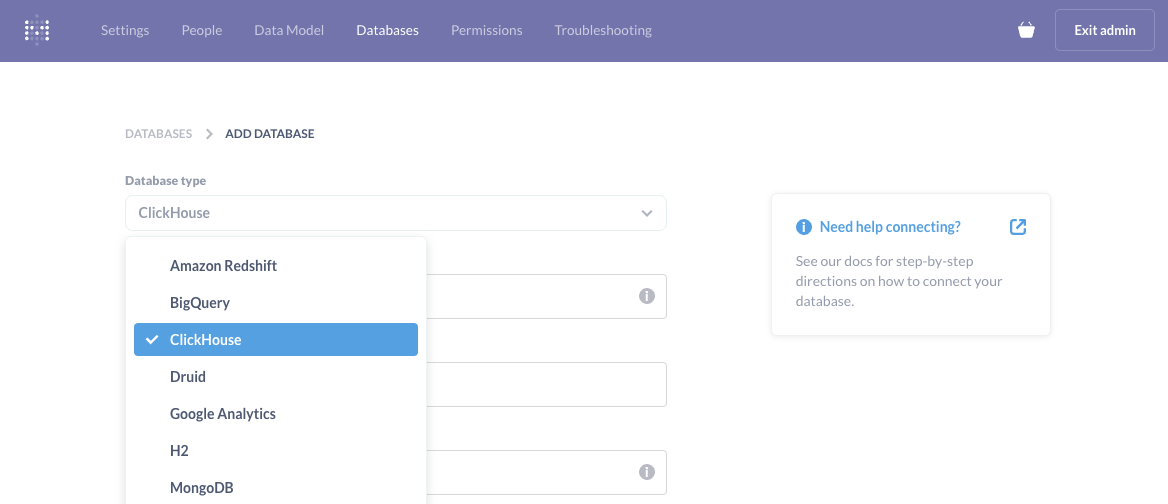This screenshot has width=1168, height=504.
Task: Collapse the Database type dropdown chevron
Action: (x=647, y=213)
